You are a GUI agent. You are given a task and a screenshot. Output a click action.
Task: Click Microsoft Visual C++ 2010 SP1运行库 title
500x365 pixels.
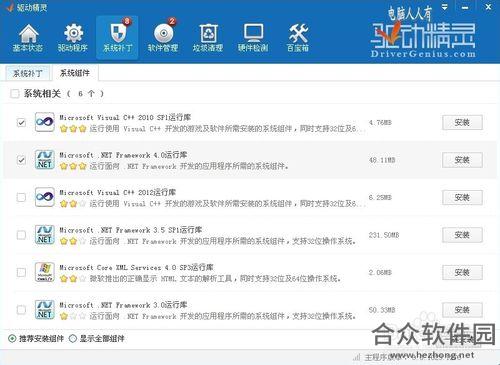click(x=125, y=117)
